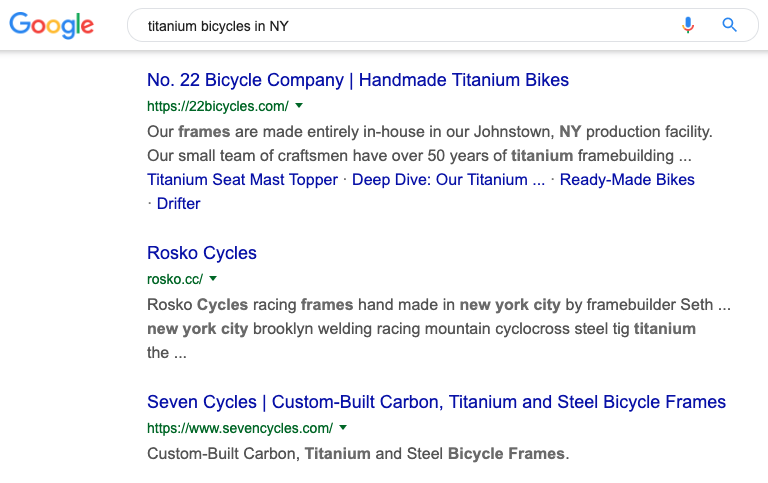Start voice search with the microphone icon
The width and height of the screenshot is (768, 483).
[688, 24]
